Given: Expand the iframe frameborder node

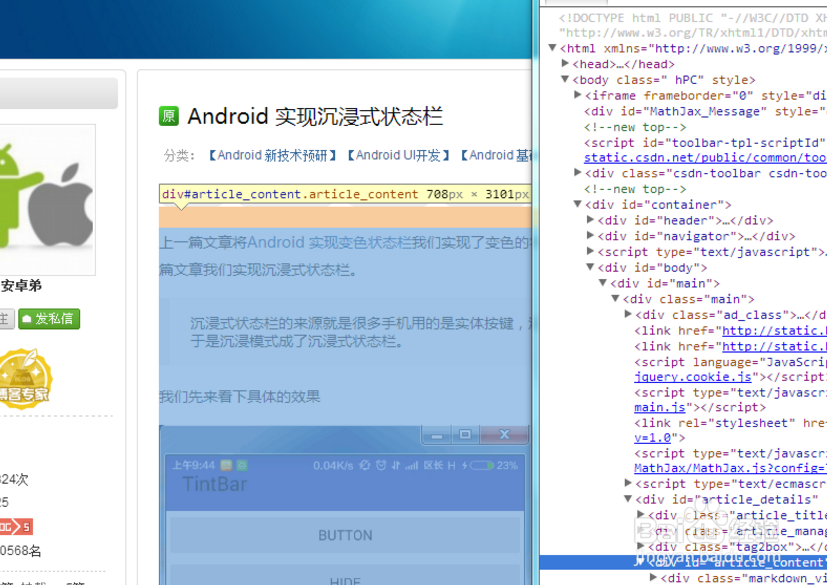Looking at the screenshot, I should click(578, 95).
